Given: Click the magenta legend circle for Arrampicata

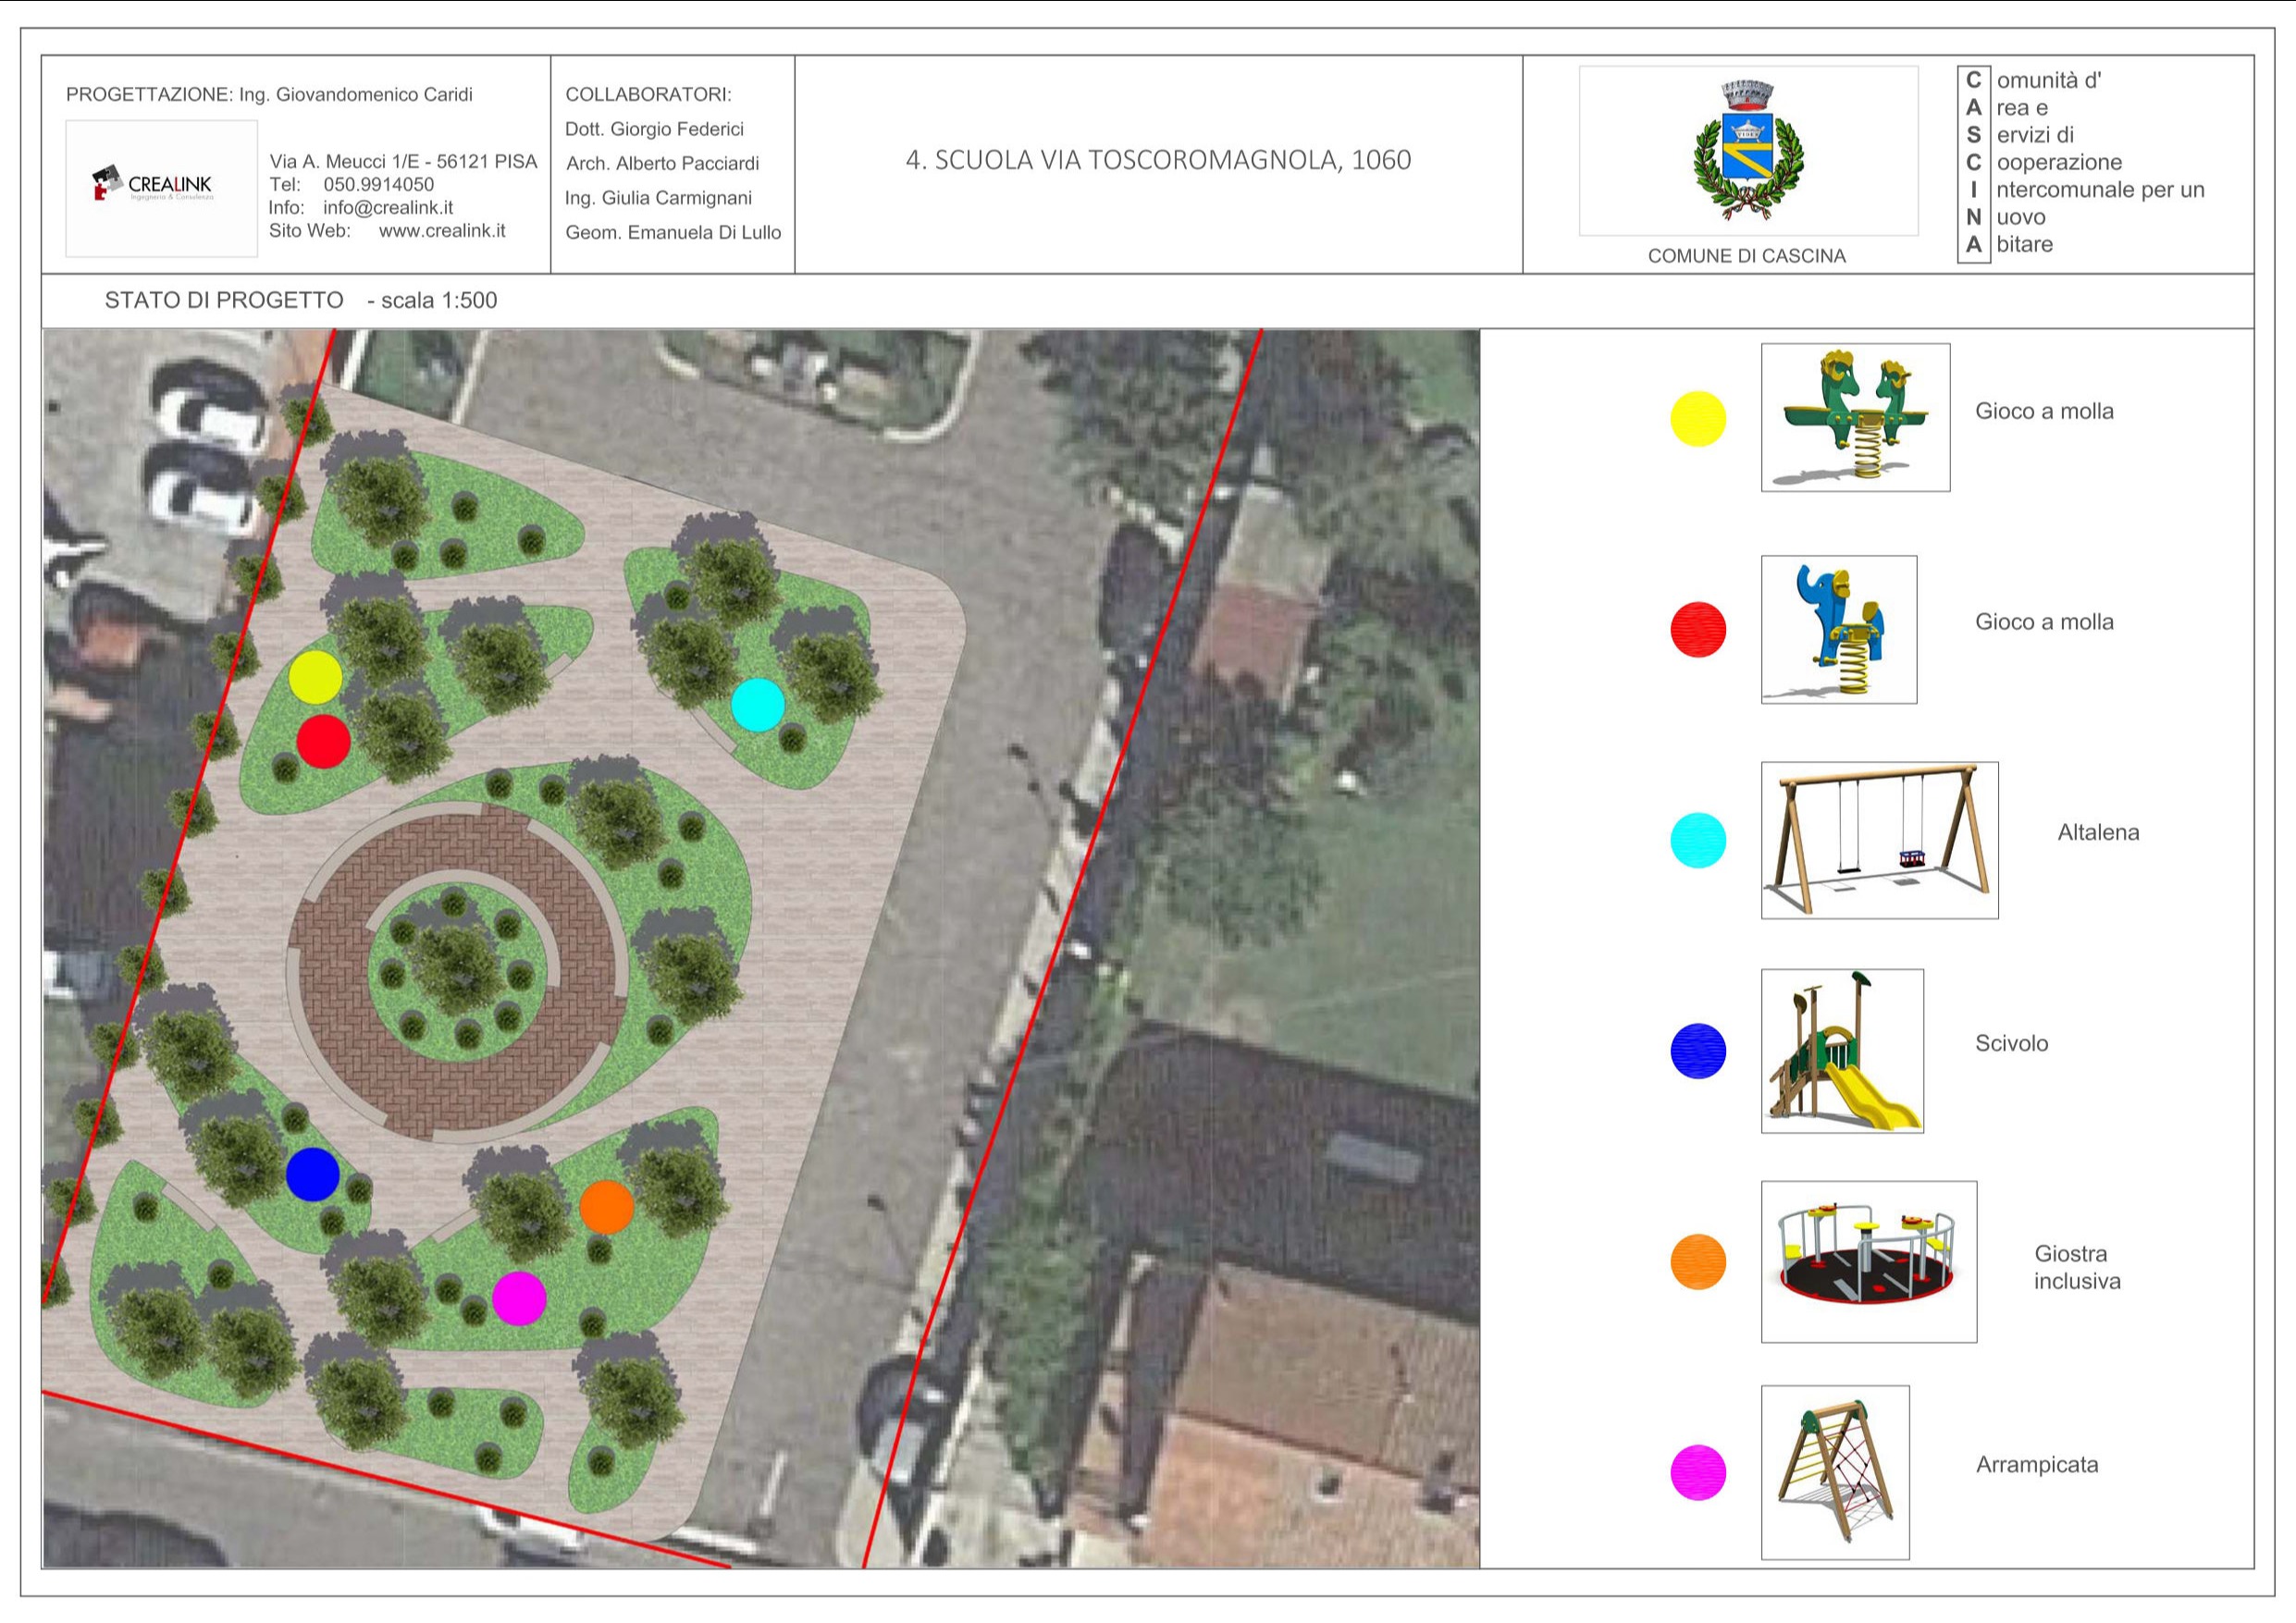Looking at the screenshot, I should click(x=1698, y=1473).
